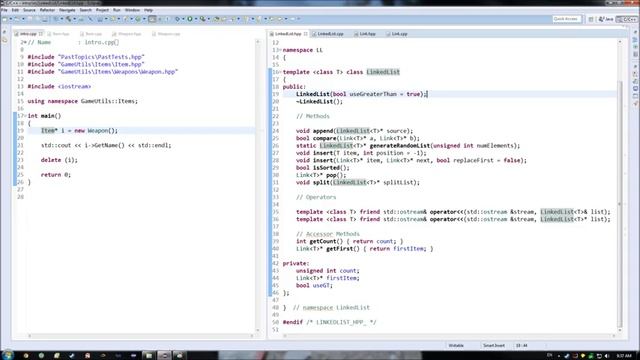
Task: Click the left editor's scroll-up arrow
Action: [x=258, y=42]
